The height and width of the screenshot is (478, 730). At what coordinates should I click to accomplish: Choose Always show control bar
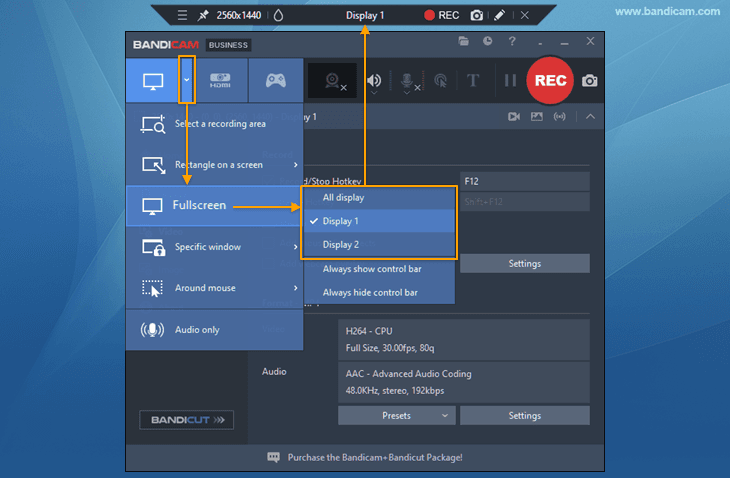pos(379,269)
